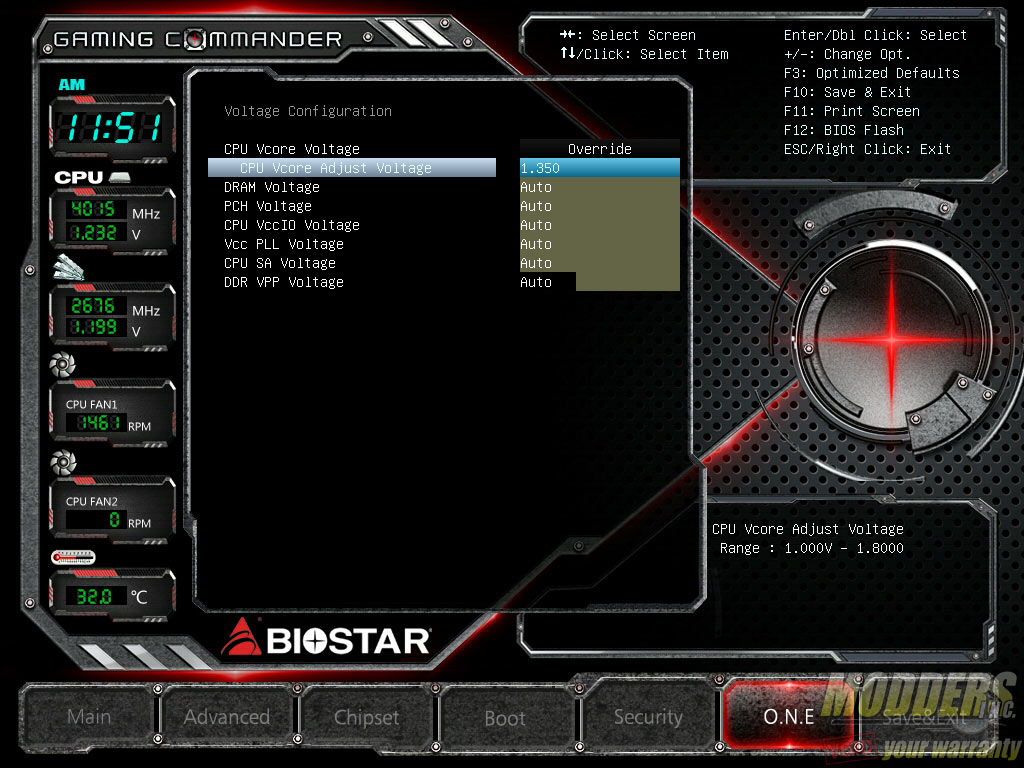Click the thermometer temperature icon
The image size is (1024, 768).
[x=73, y=558]
